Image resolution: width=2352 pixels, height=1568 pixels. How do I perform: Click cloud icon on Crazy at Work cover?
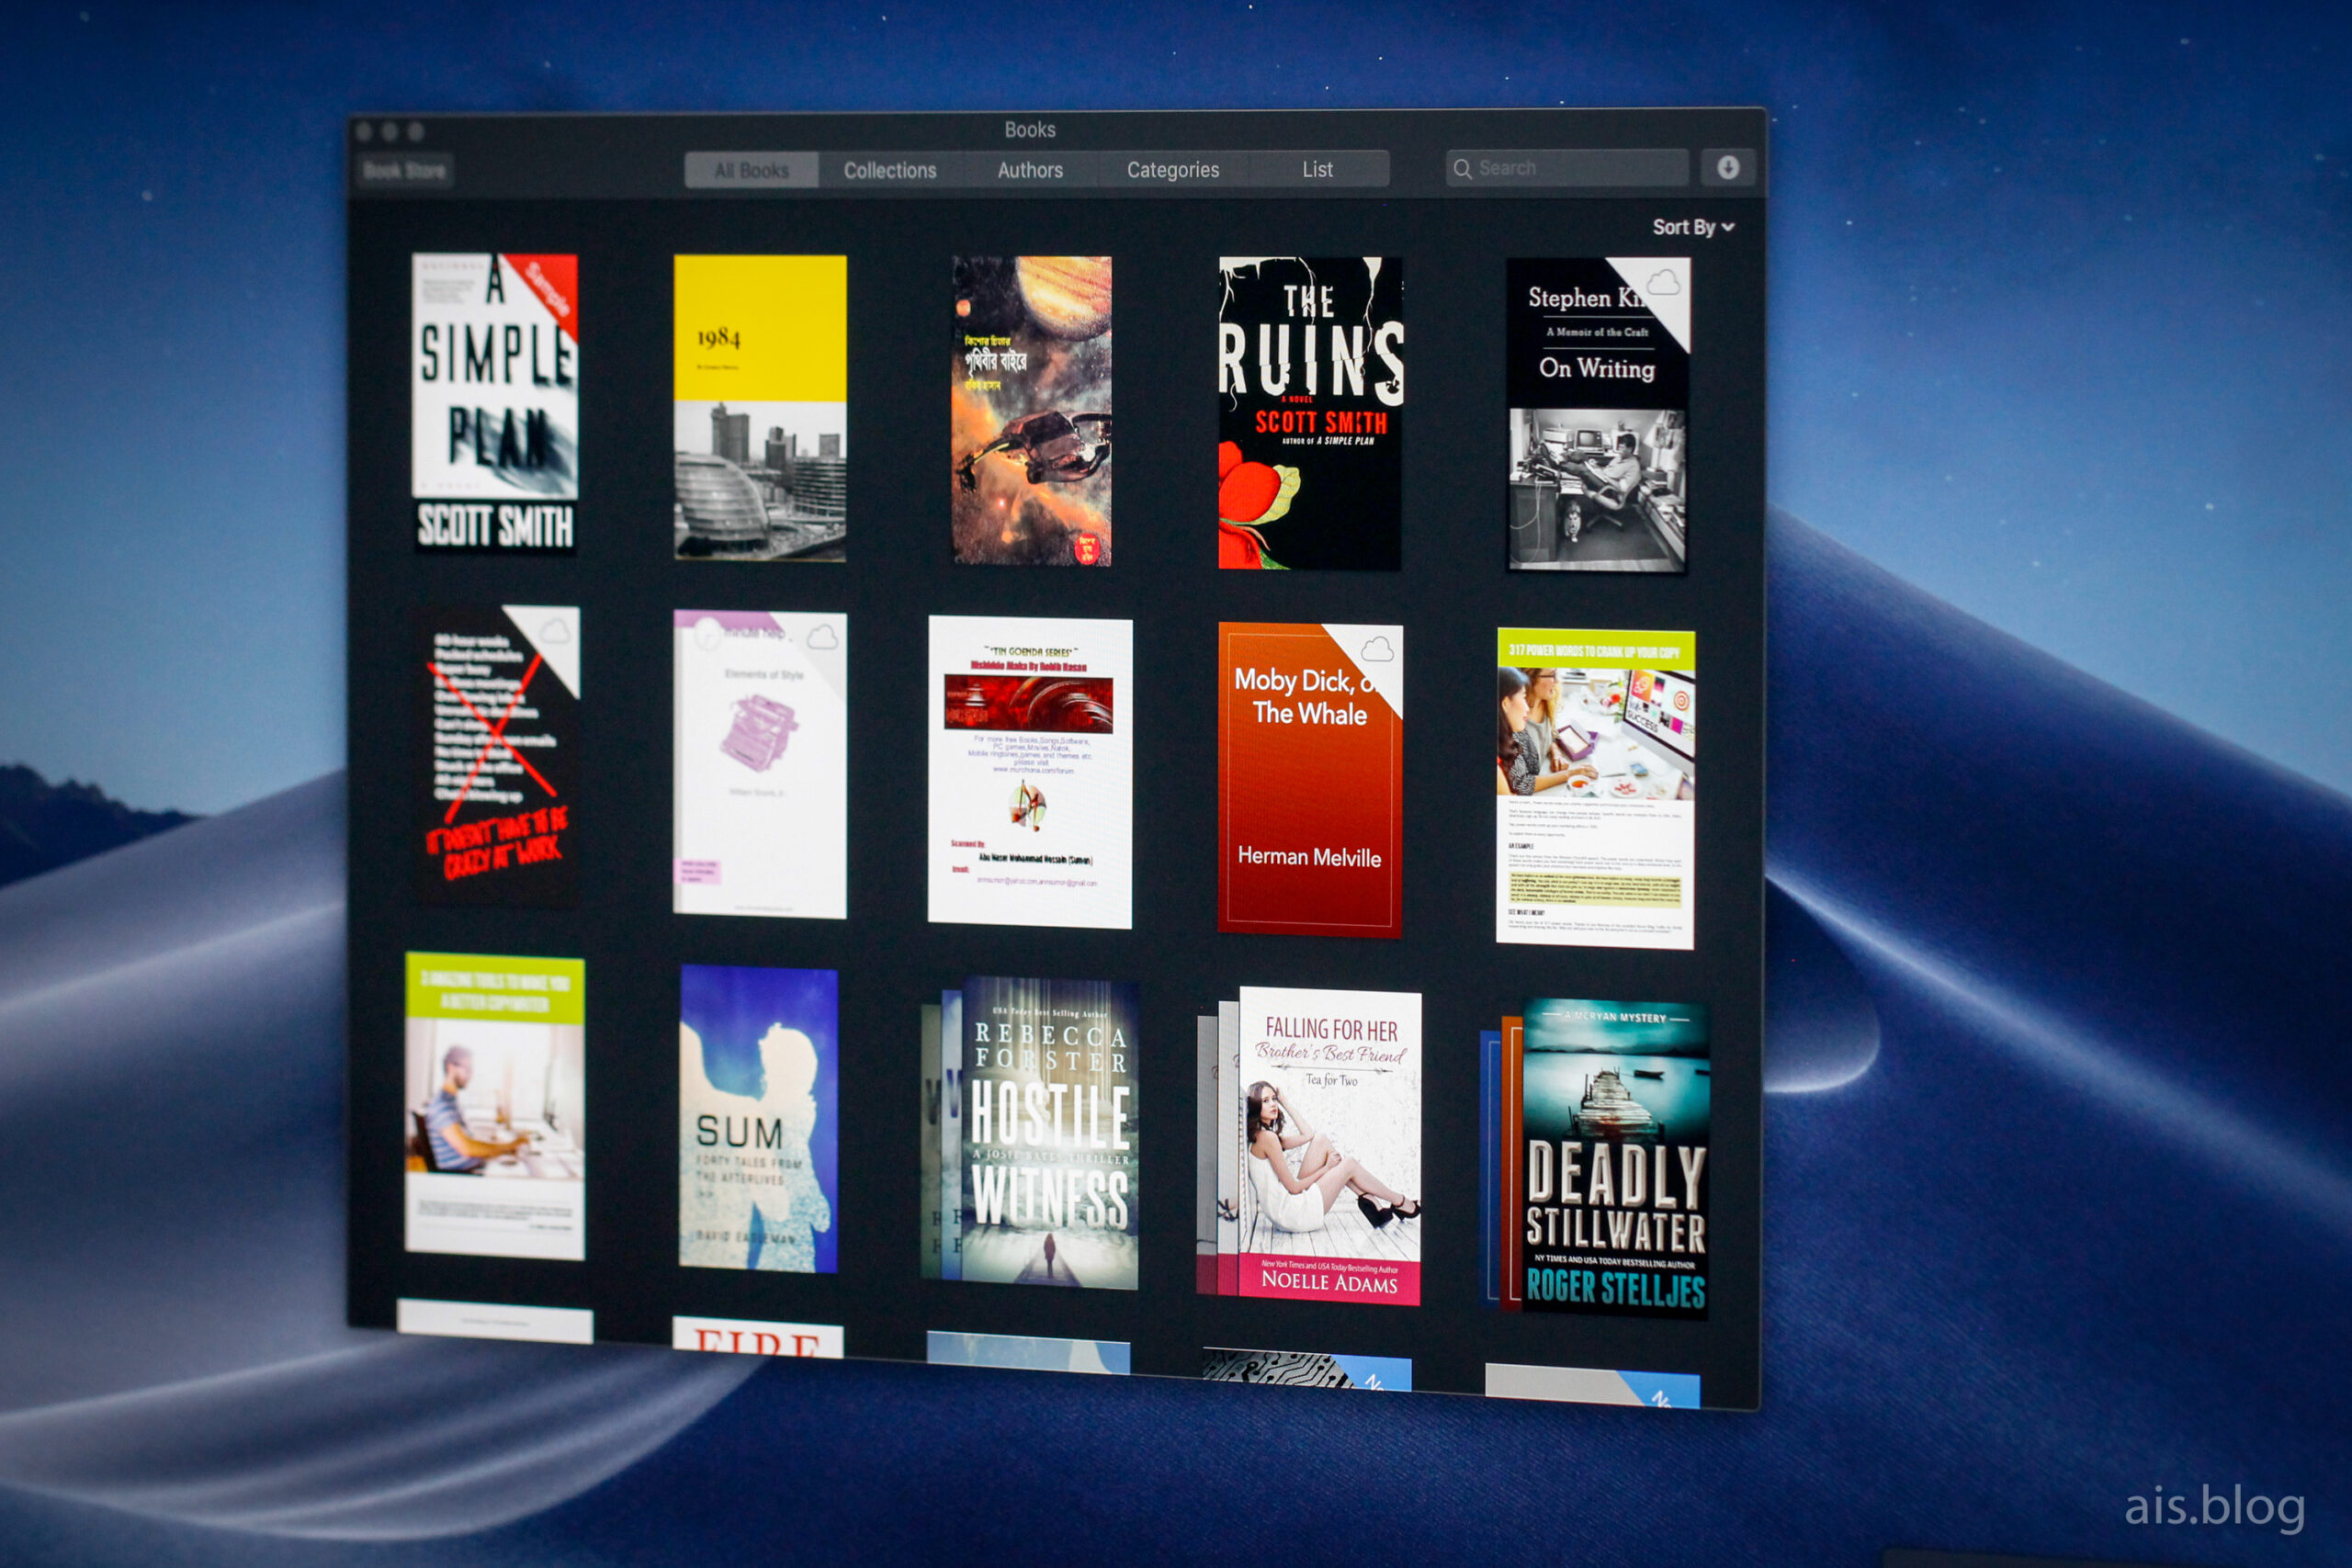554,631
